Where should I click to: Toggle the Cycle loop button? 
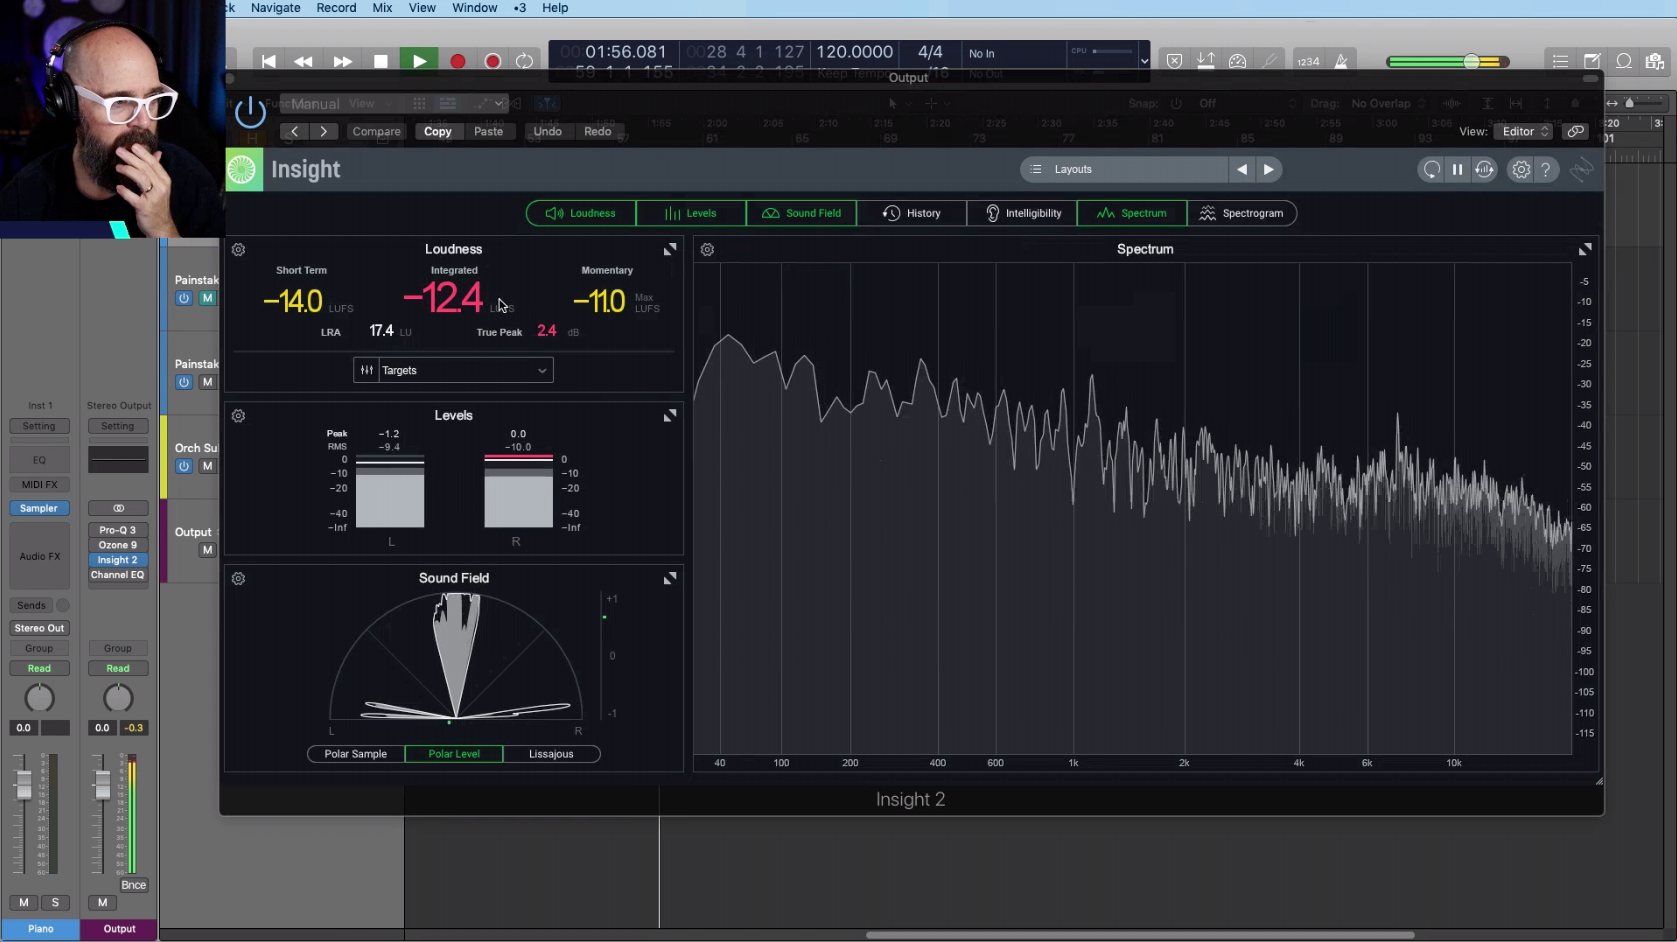[524, 61]
